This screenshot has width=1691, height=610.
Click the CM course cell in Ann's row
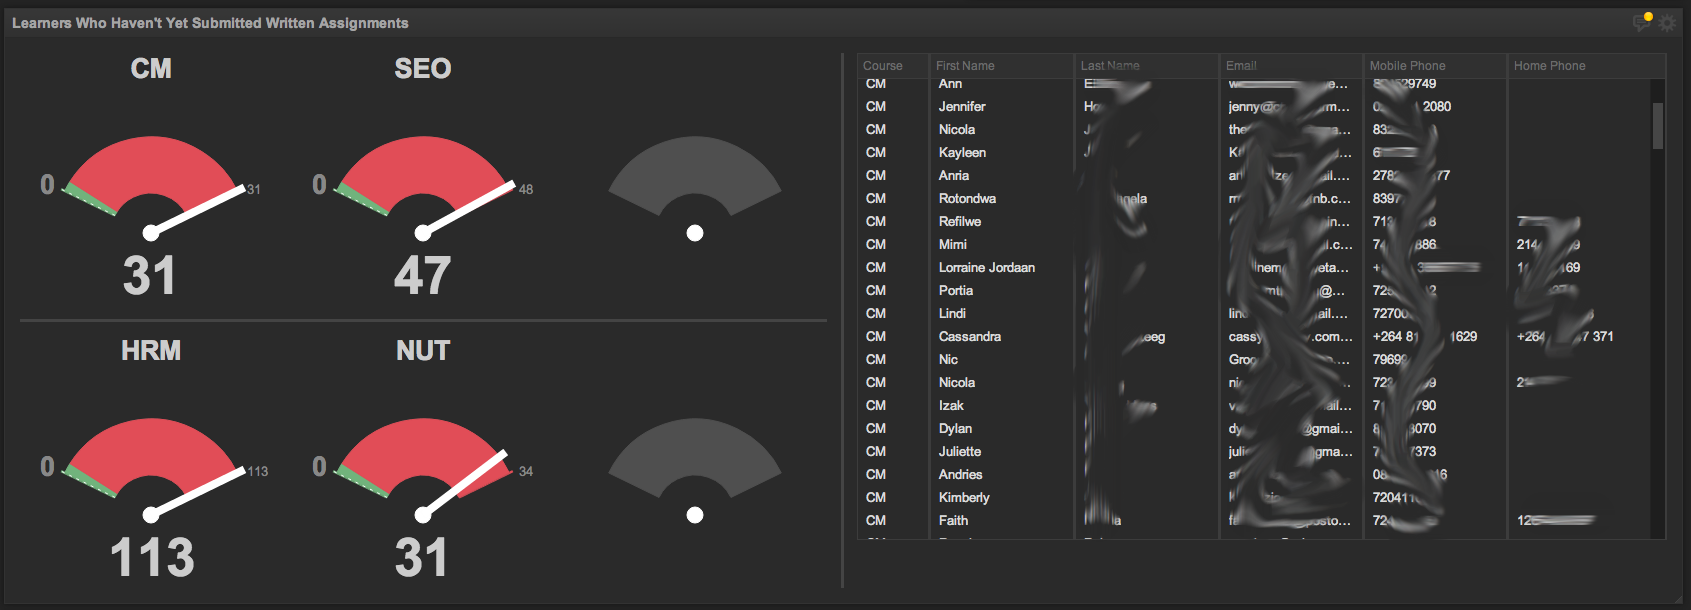[x=876, y=84]
